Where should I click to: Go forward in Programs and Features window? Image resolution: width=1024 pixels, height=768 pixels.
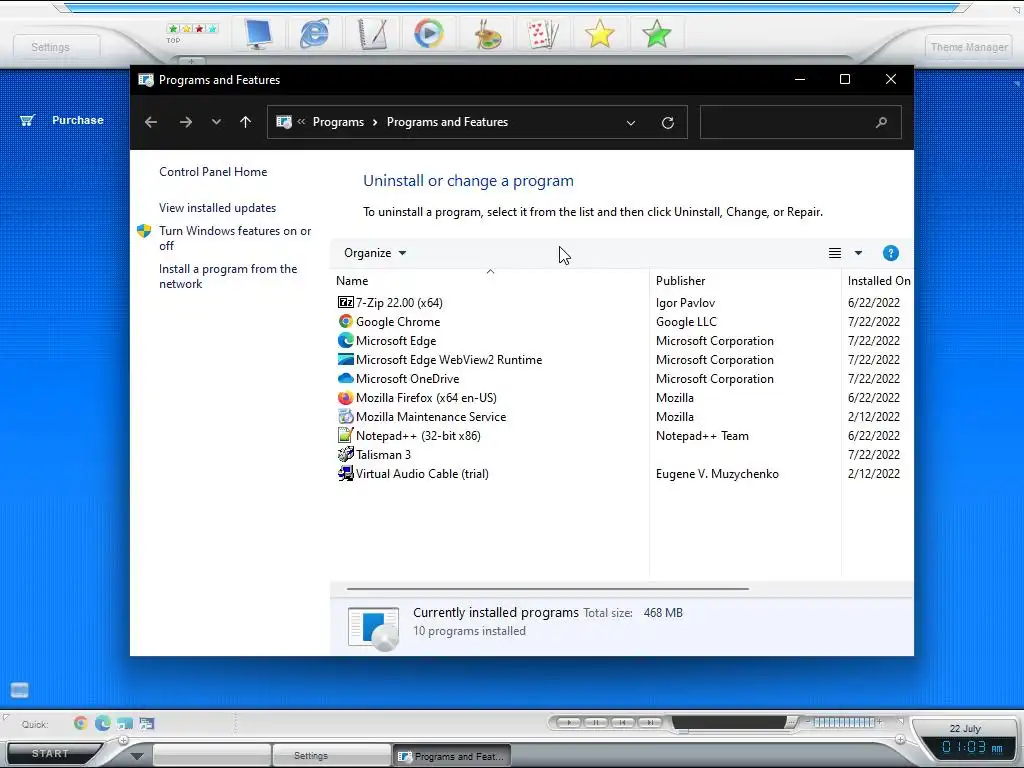tap(186, 122)
